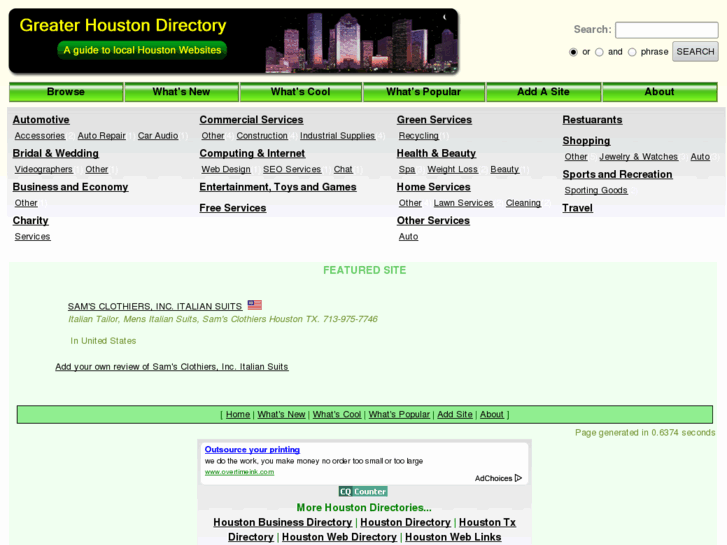Open the Charity category

coord(31,221)
